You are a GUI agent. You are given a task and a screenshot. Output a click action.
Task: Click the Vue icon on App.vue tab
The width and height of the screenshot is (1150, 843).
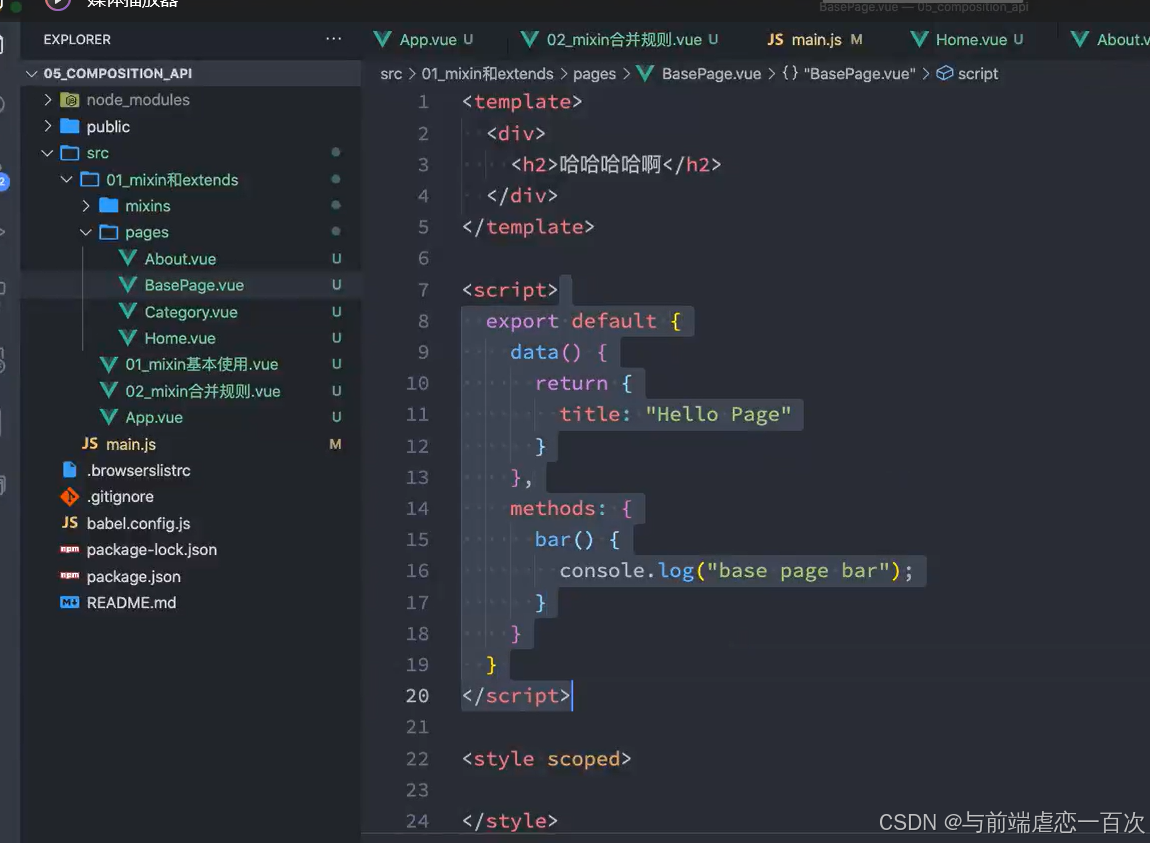[382, 39]
